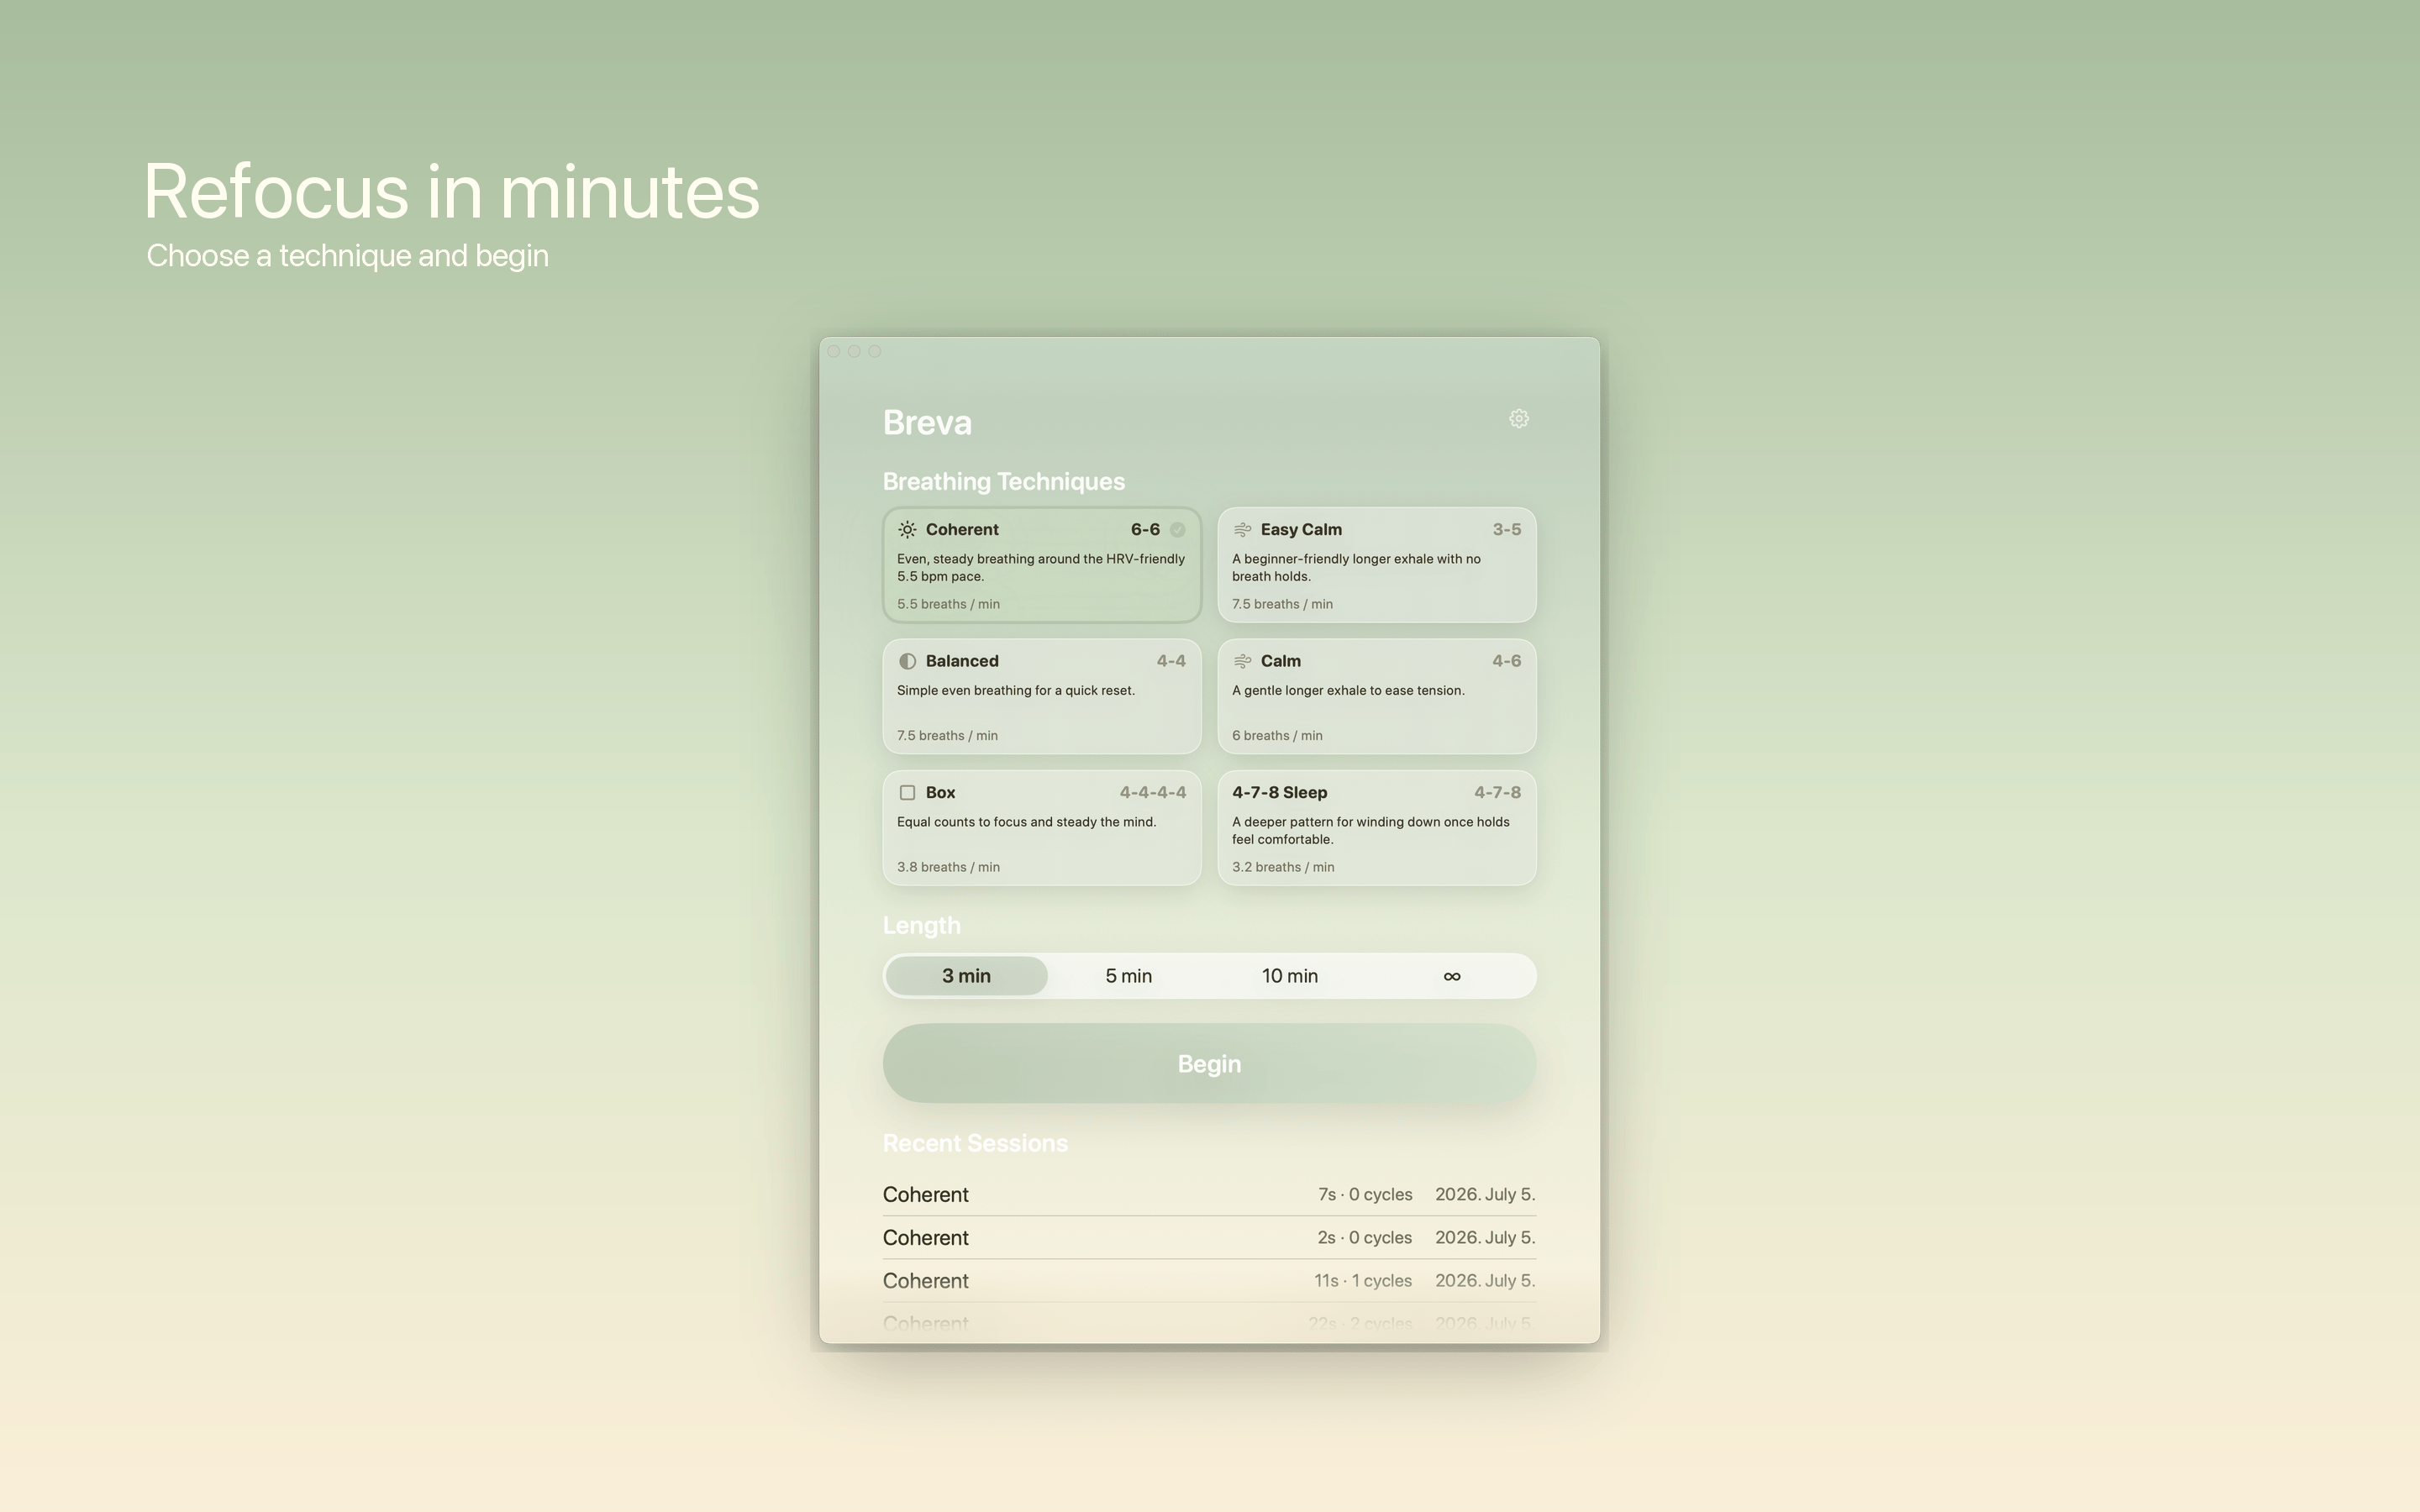Click the '6-6' pattern label
The width and height of the screenshot is (2420, 1512).
click(x=1145, y=530)
